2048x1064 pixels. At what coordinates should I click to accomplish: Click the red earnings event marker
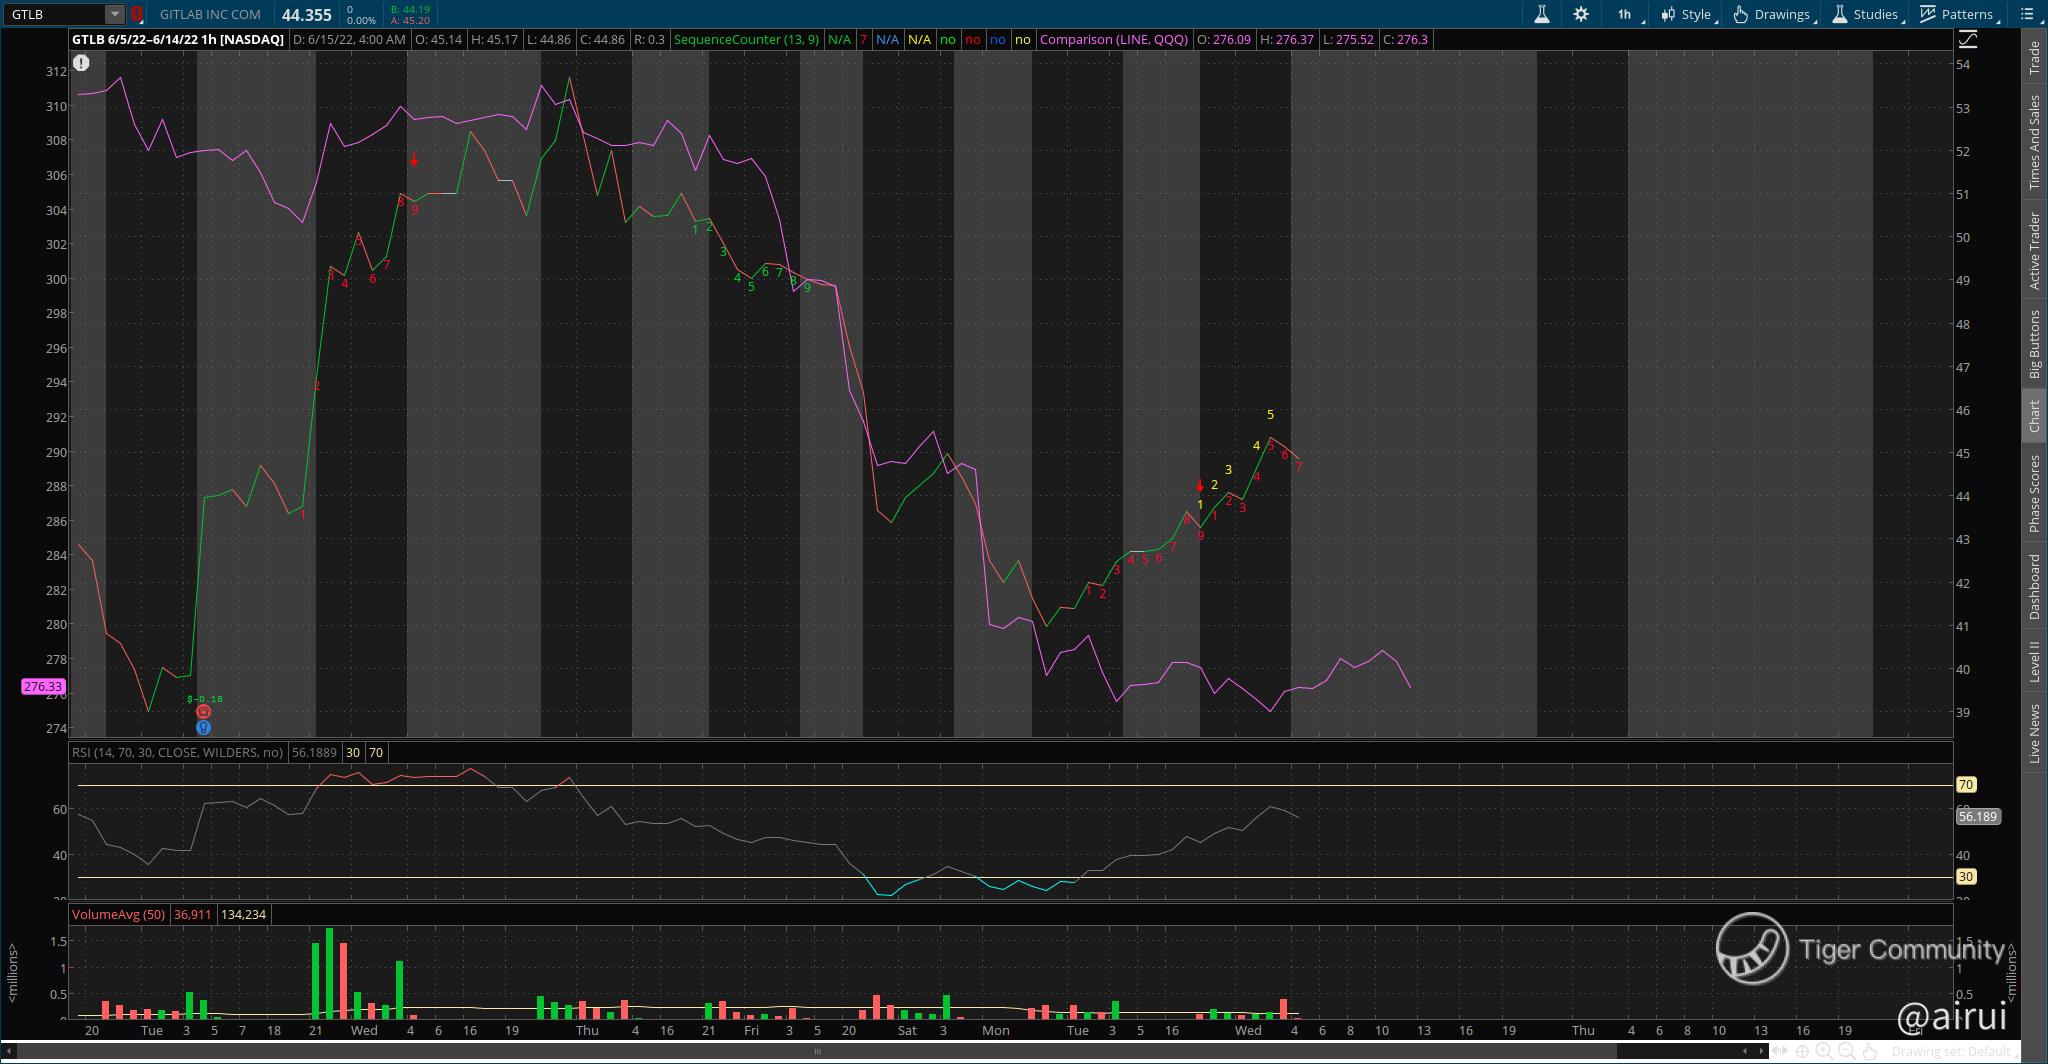[203, 711]
